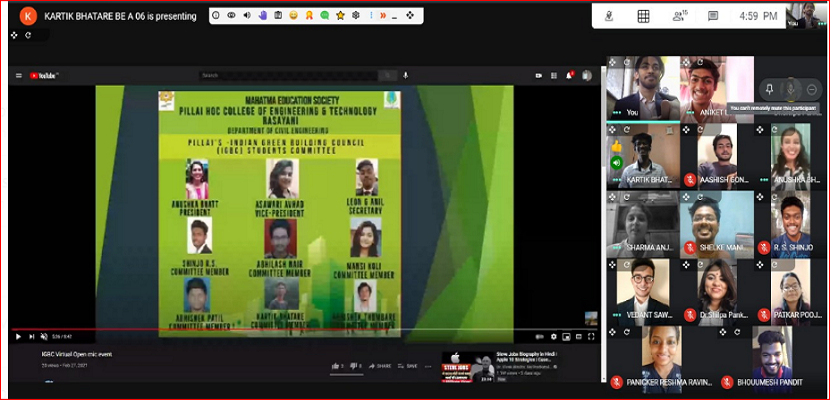Remove participant with the minus circle icon
The image size is (830, 400).
pos(811,89)
